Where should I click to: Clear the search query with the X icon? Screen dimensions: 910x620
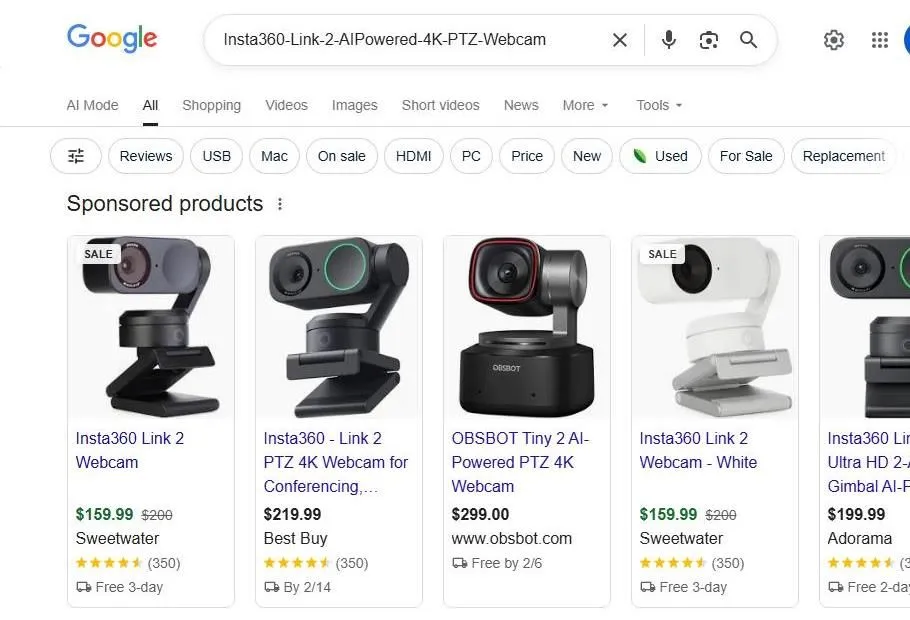(619, 40)
